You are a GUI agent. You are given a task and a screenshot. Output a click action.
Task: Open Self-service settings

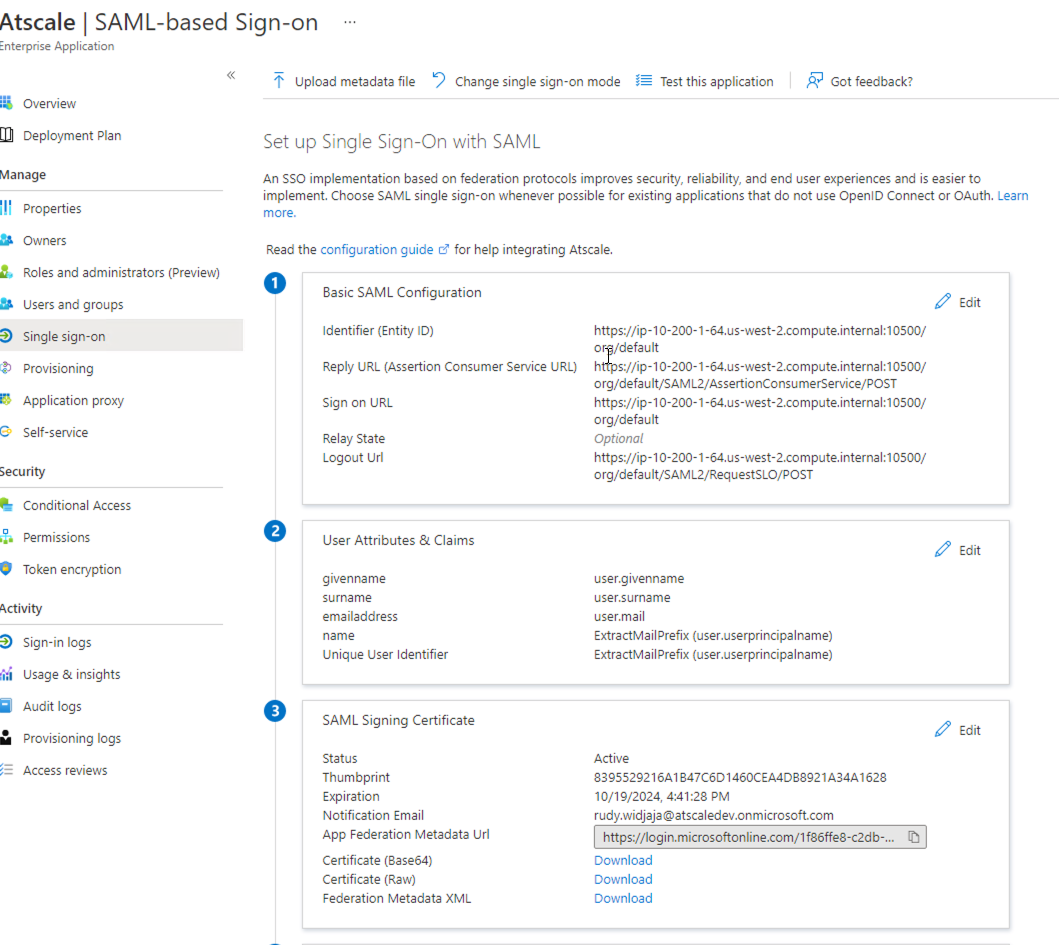pos(55,432)
